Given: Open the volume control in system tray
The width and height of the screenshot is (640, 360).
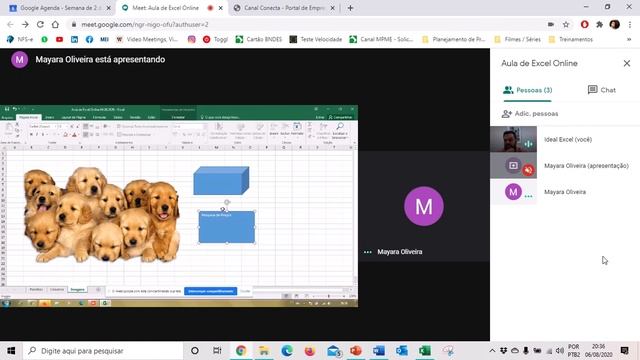Looking at the screenshot, I should point(560,351).
